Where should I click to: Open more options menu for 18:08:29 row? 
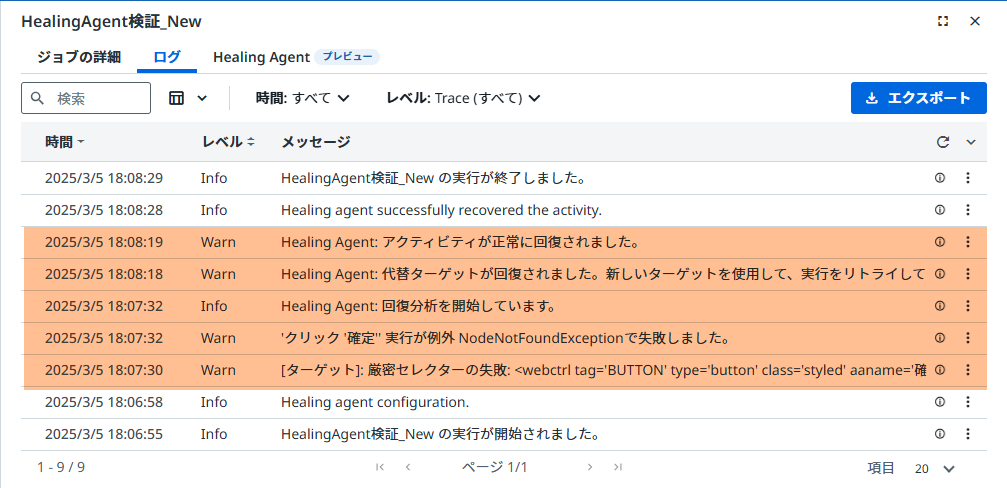coord(968,178)
